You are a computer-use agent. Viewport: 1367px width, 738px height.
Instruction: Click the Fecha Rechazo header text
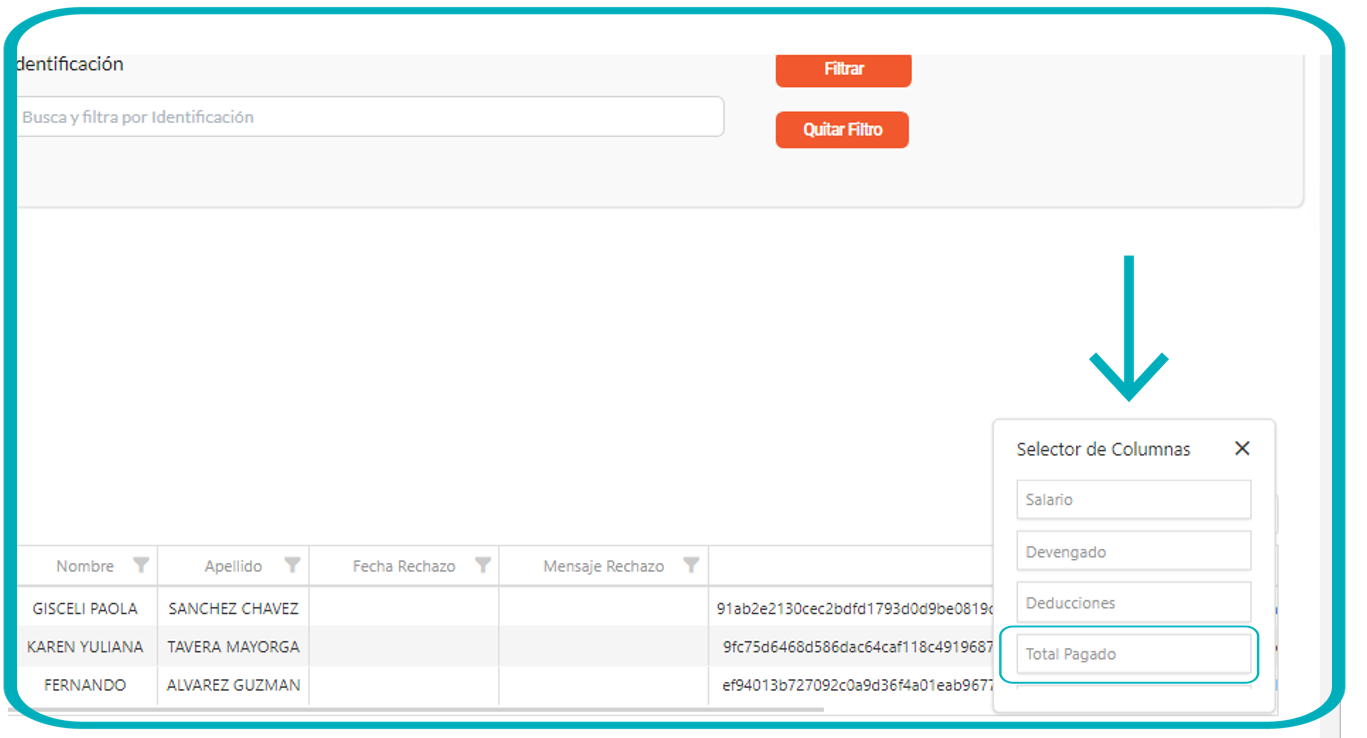coord(404,566)
